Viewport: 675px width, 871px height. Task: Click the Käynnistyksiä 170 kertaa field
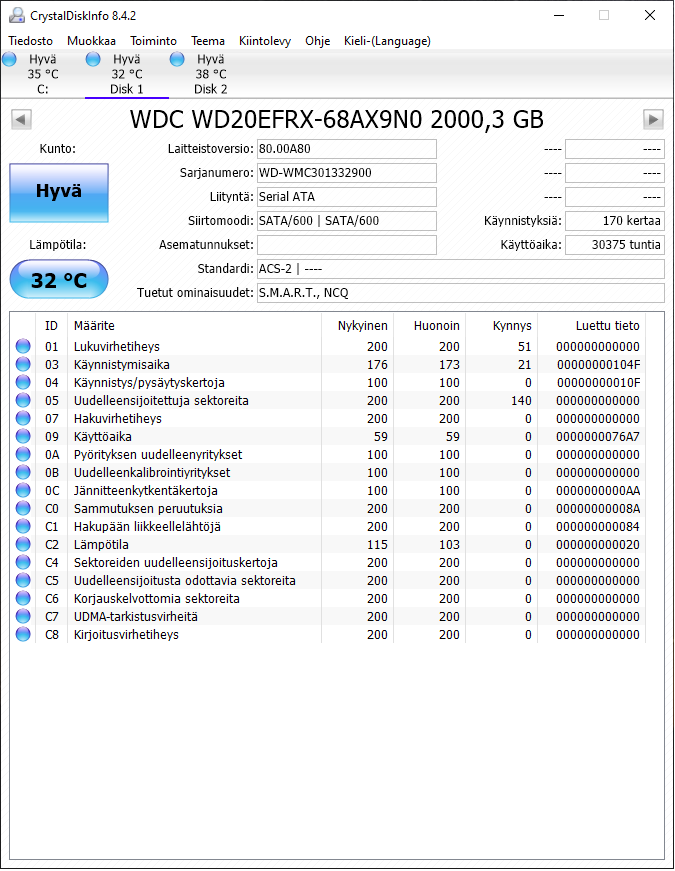[614, 221]
